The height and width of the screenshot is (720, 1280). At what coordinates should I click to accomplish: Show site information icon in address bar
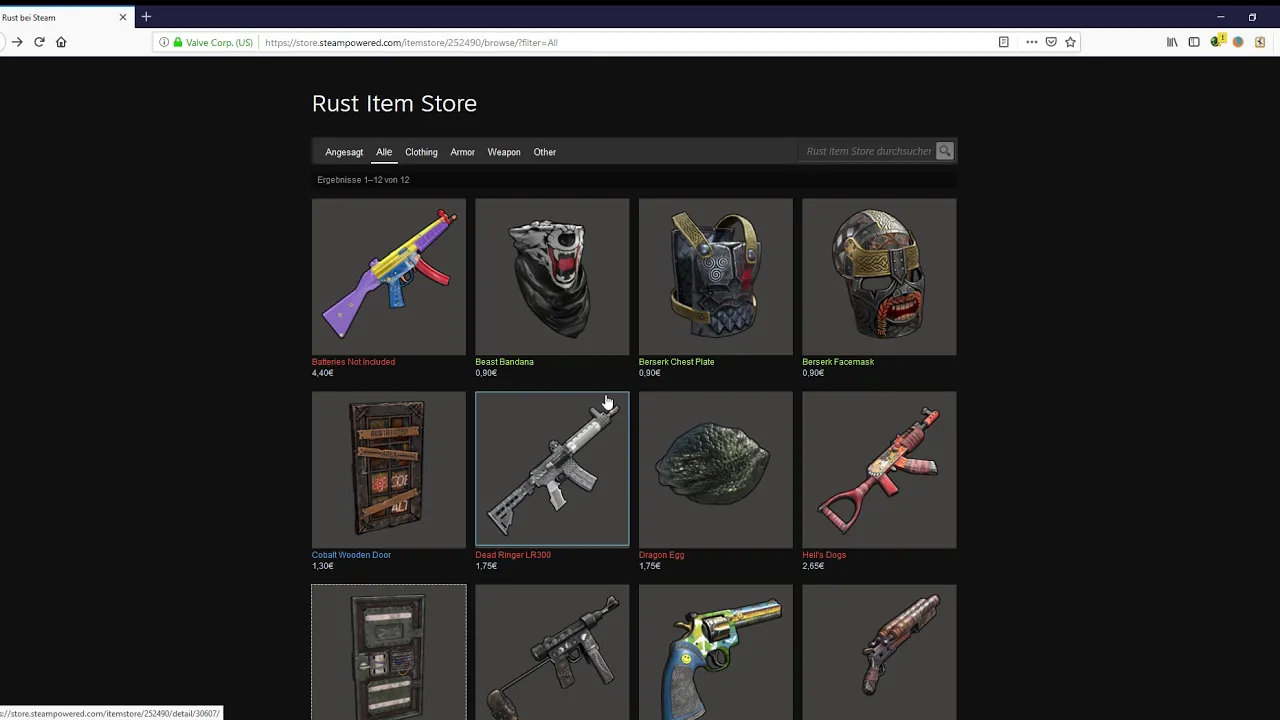(x=164, y=42)
